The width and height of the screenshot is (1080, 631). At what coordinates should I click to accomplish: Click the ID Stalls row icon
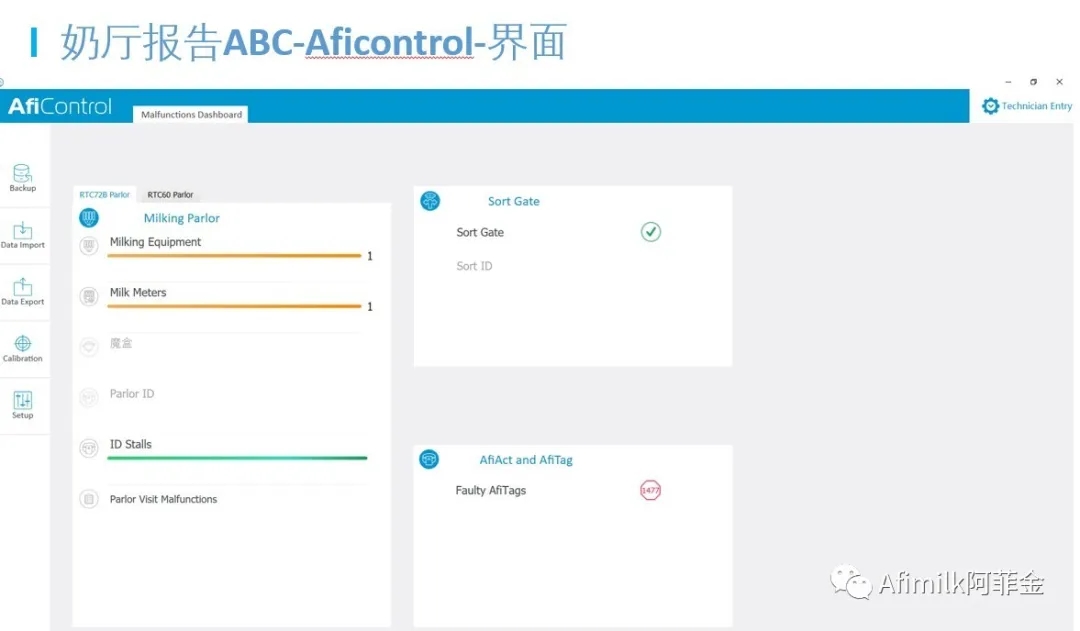[x=89, y=448]
